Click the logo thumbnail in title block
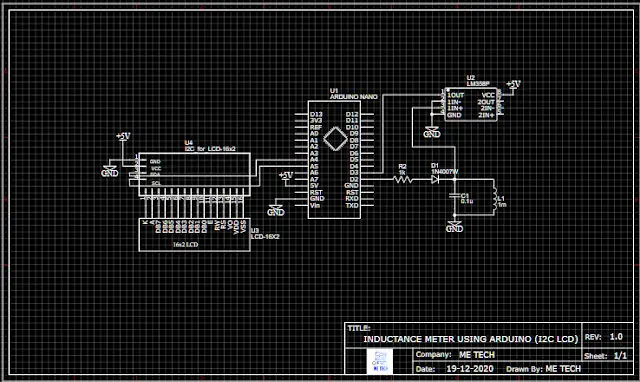 coord(380,362)
